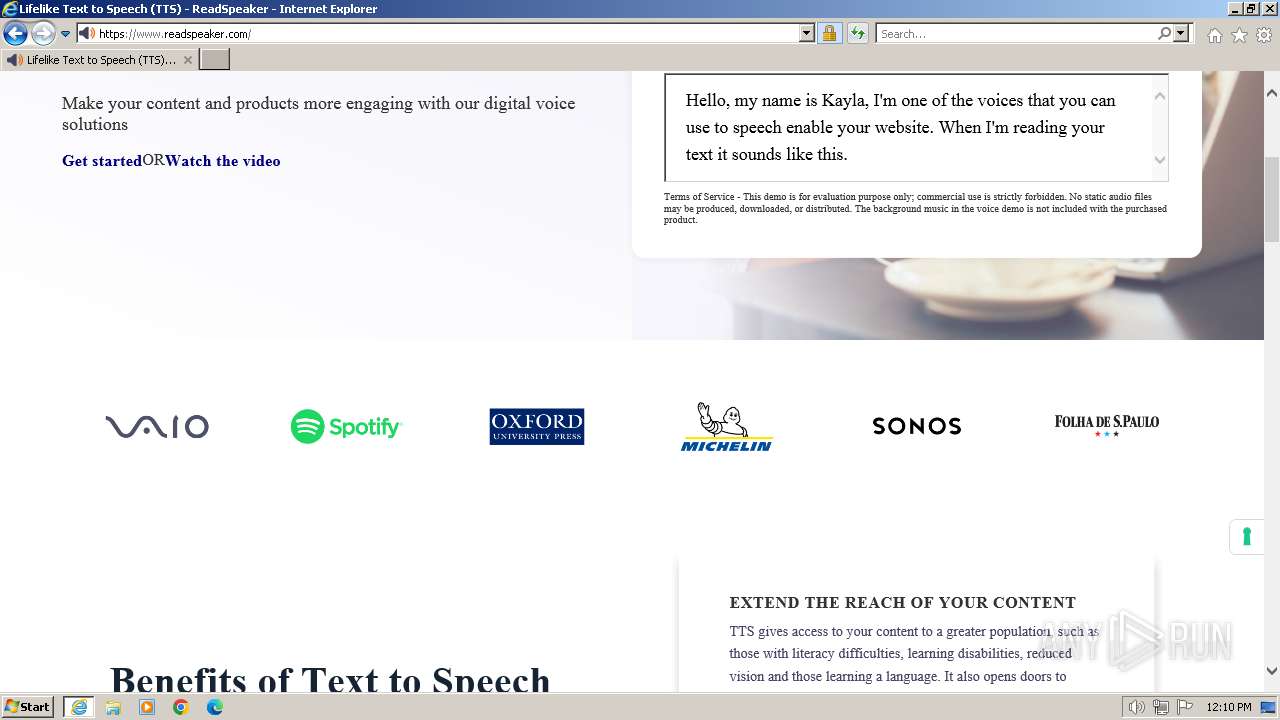Open the system tray volume icon
Image resolution: width=1280 pixels, height=720 pixels.
(x=1136, y=707)
